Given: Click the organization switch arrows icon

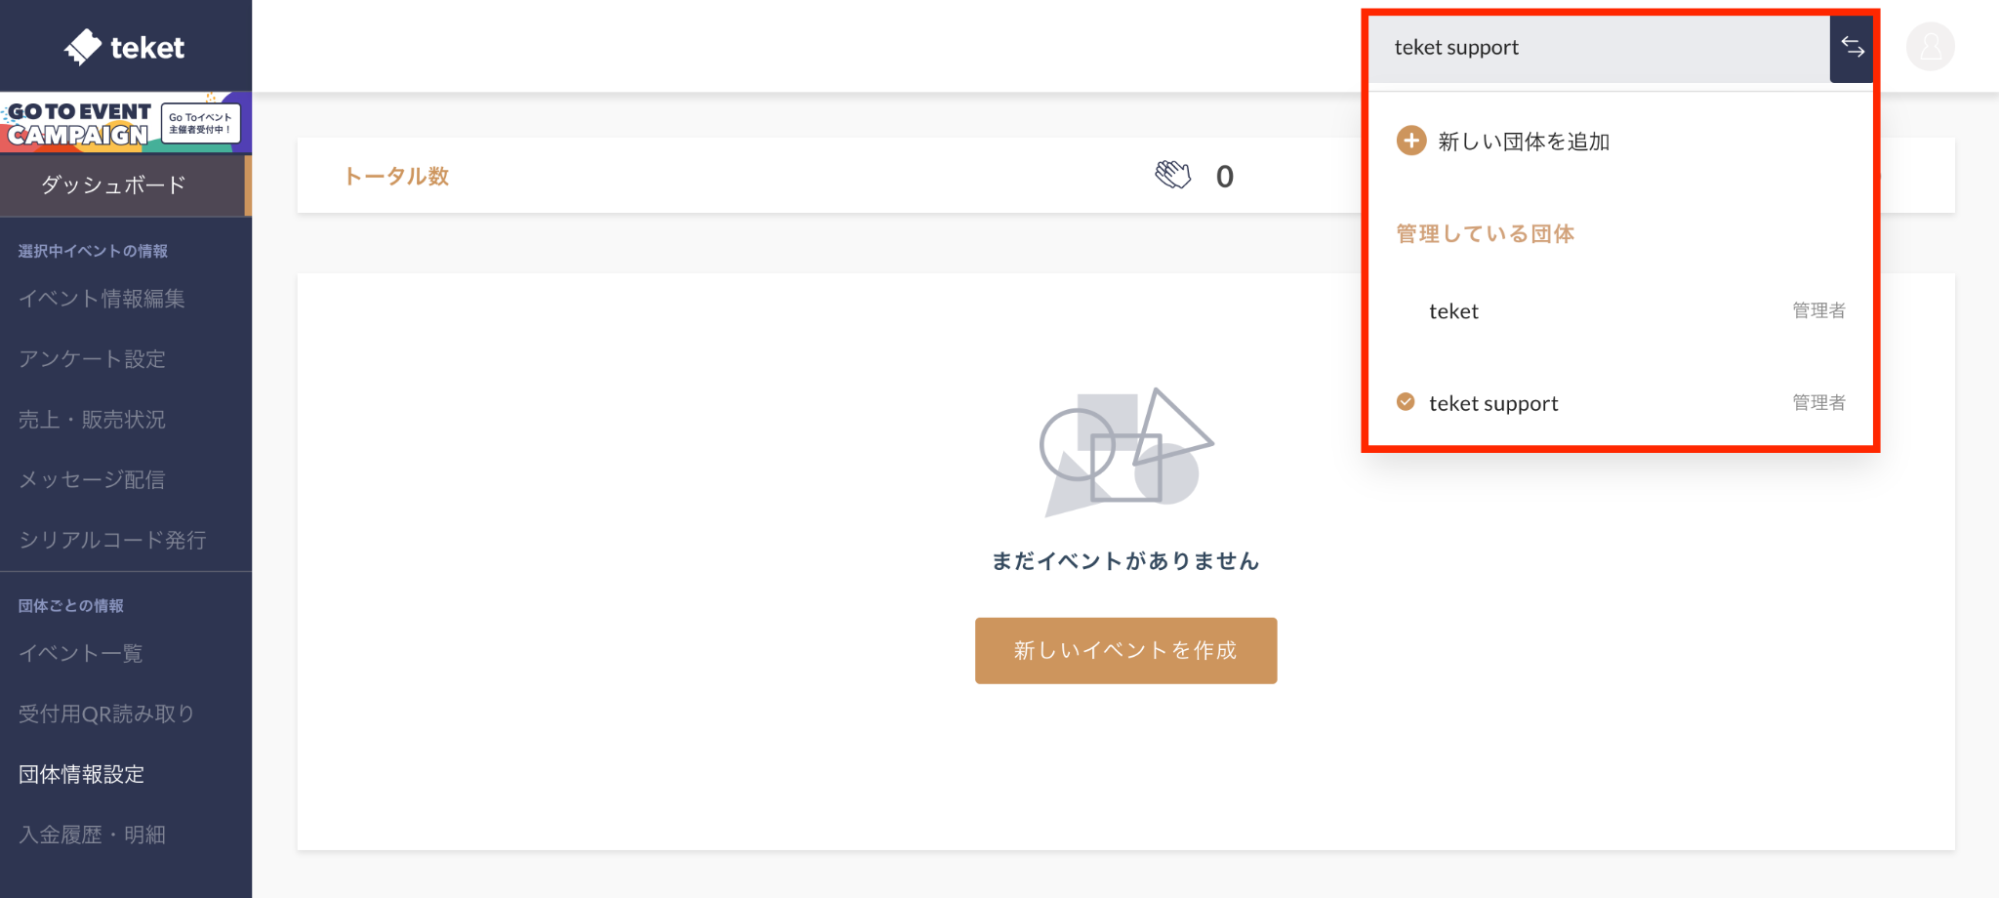Looking at the screenshot, I should point(1852,48).
